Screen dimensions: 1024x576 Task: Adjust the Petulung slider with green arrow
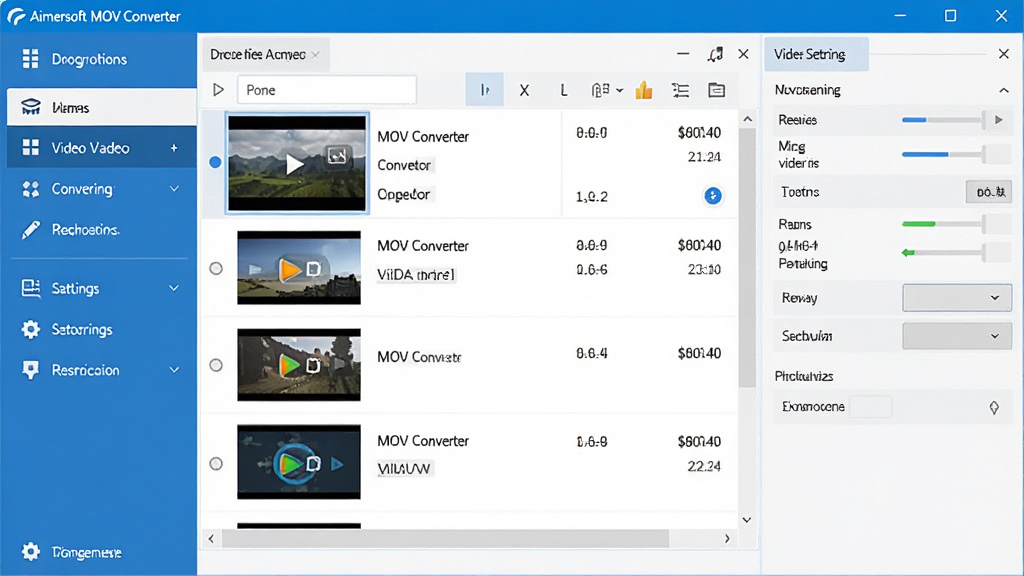click(x=944, y=252)
